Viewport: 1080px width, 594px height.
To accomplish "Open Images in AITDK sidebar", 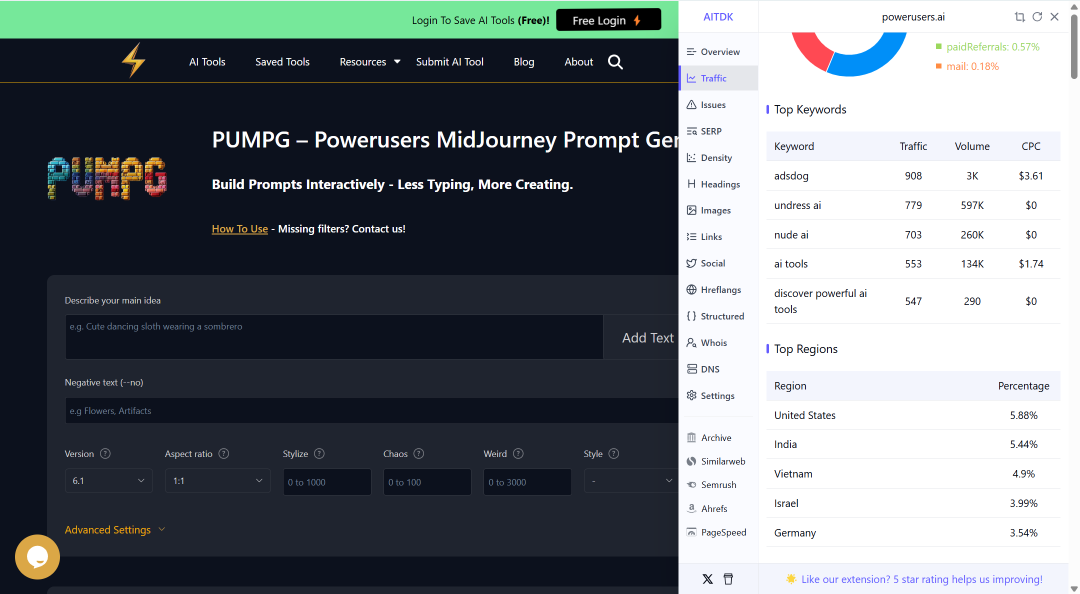I will (x=718, y=210).
